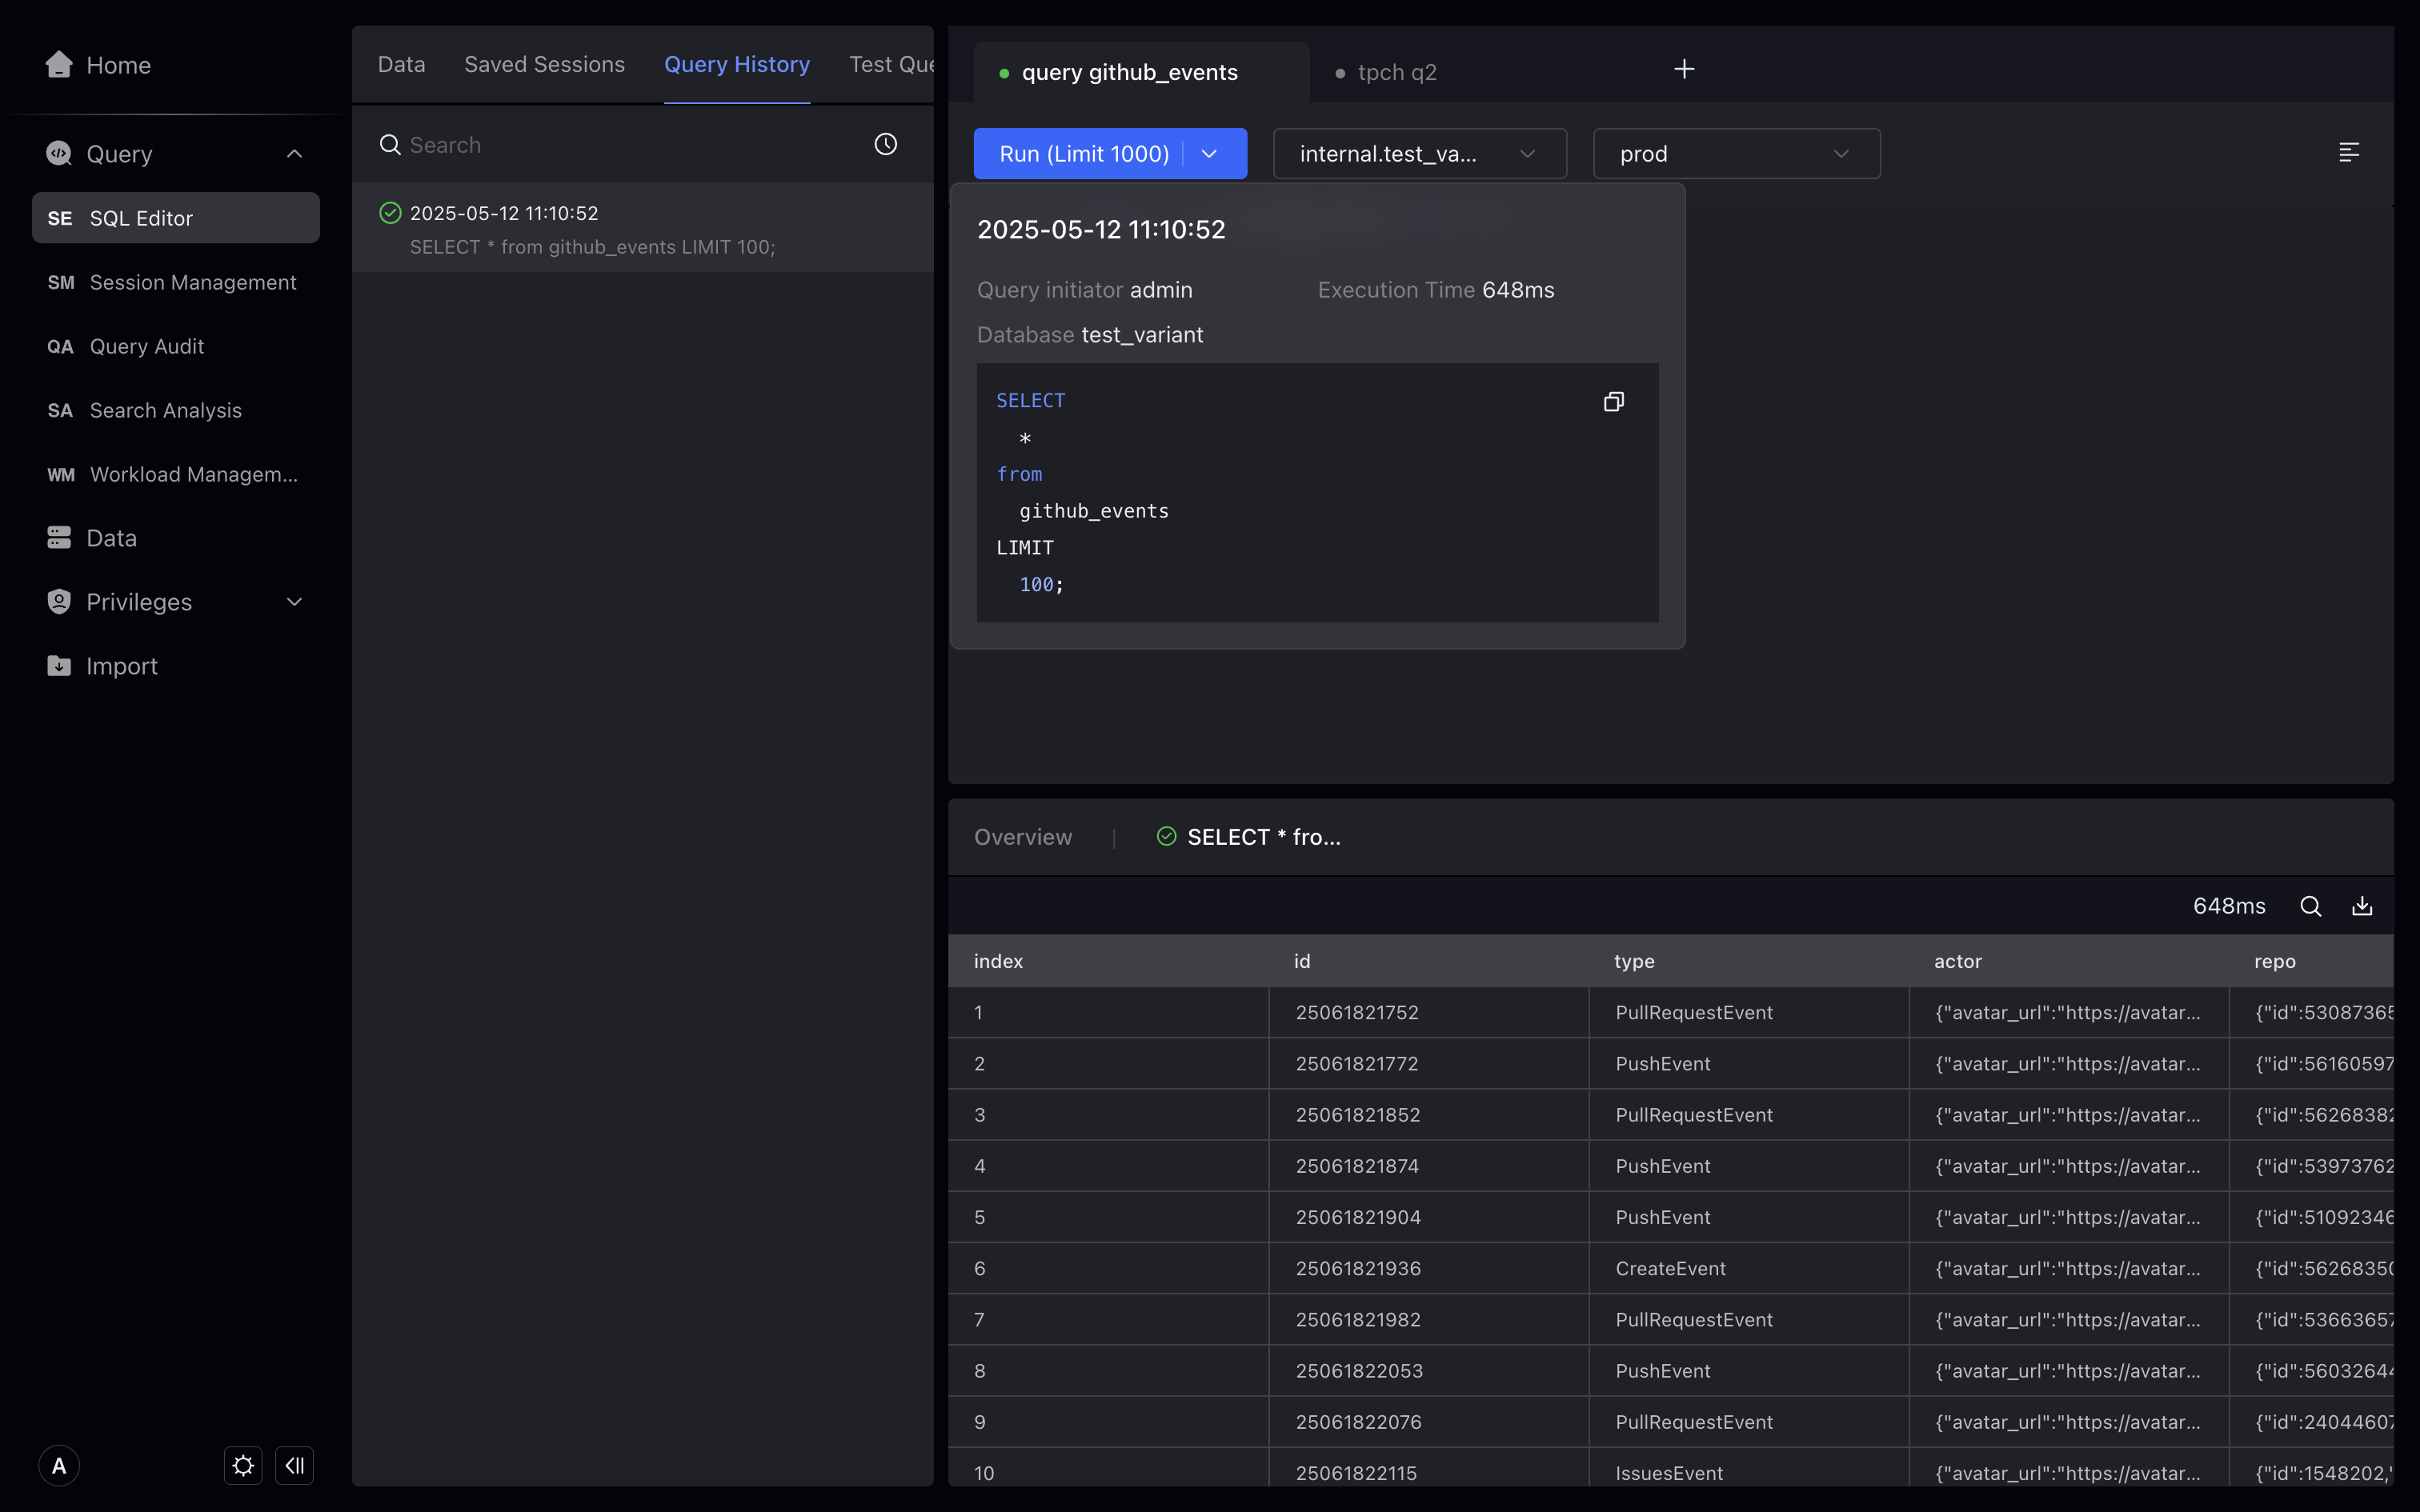Expand the Privileges section chevron
Viewport: 2420px width, 1512px height.
(294, 602)
